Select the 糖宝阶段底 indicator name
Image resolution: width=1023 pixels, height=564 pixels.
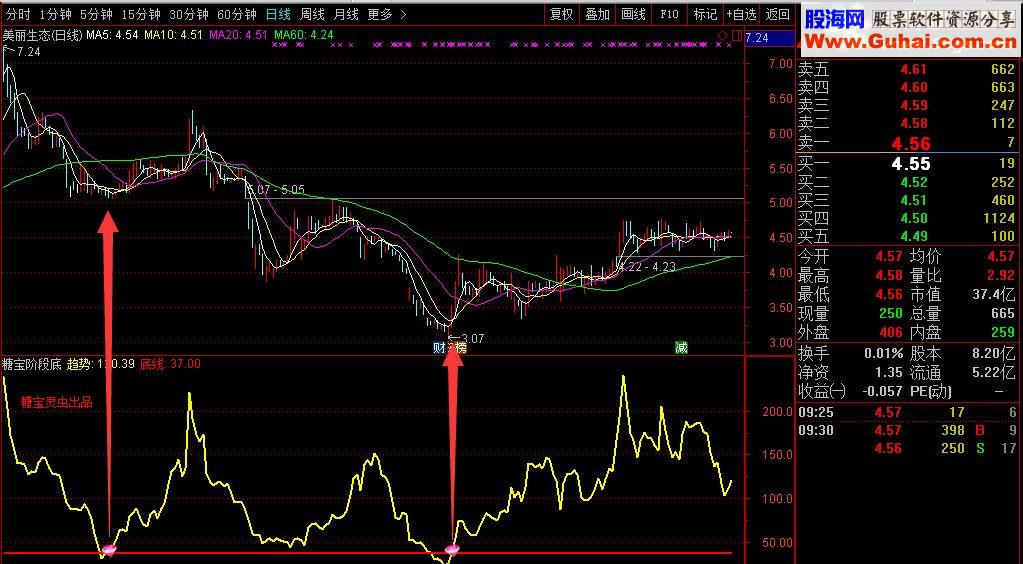[x=32, y=364]
